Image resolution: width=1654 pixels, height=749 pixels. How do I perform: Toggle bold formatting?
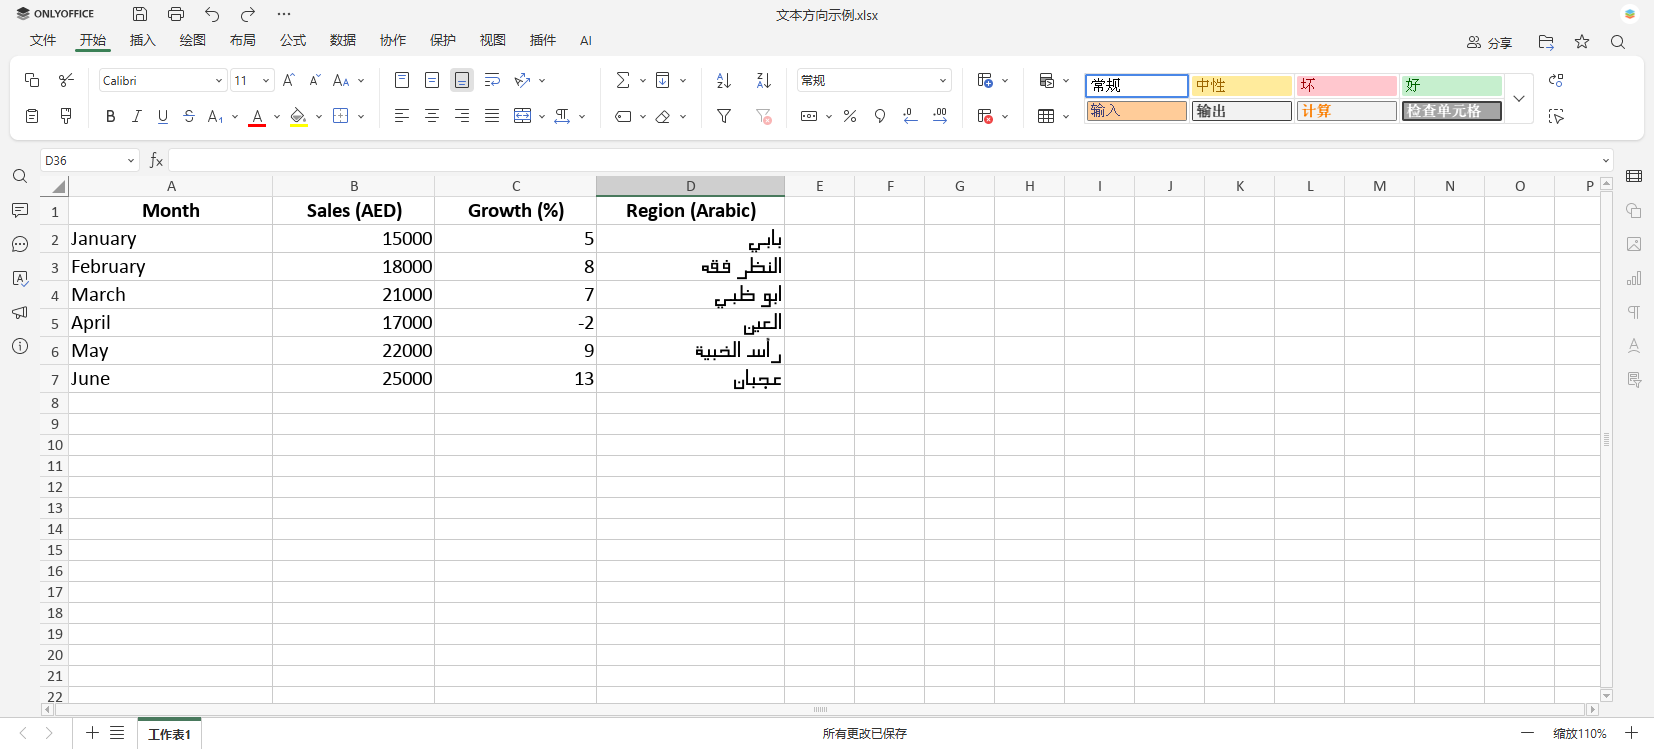pos(110,116)
